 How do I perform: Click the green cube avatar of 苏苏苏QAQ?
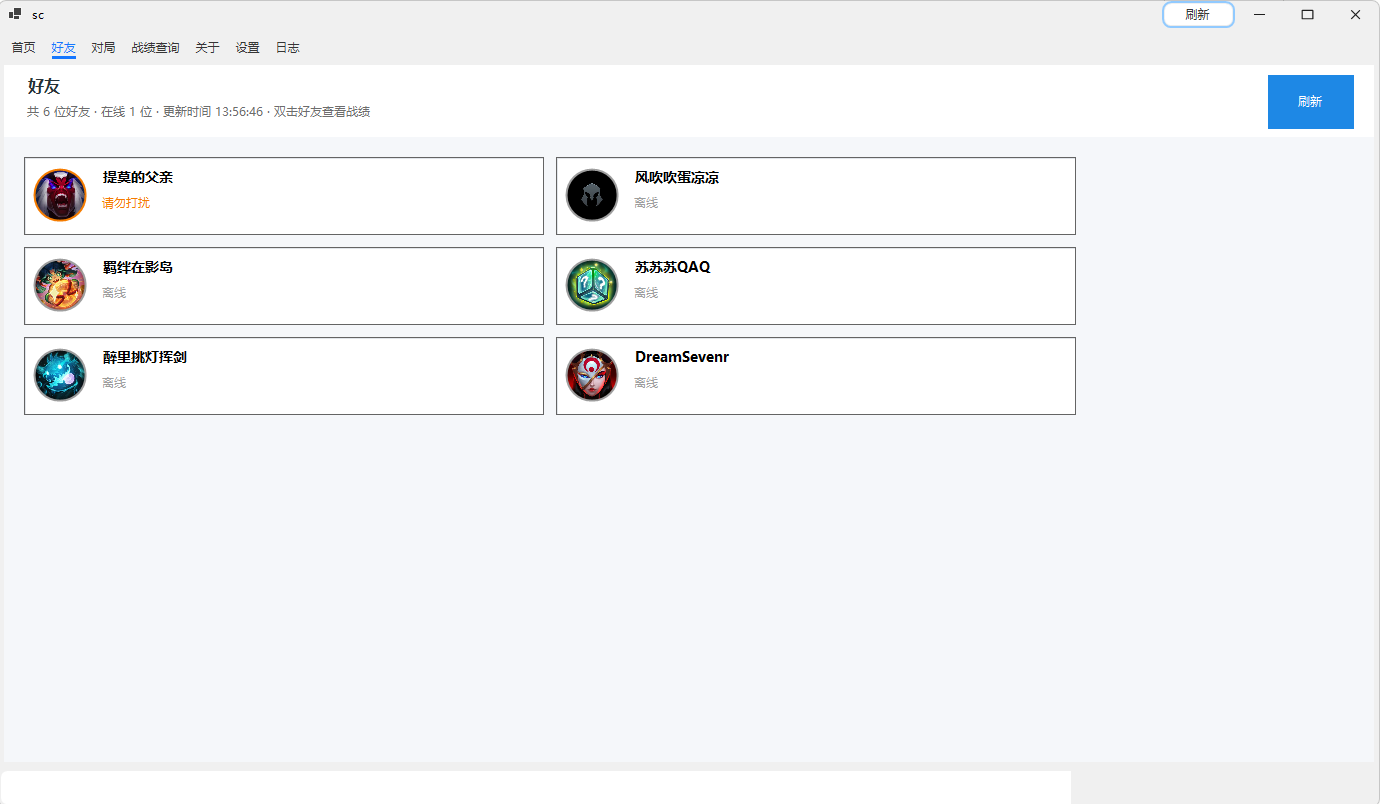pyautogui.click(x=592, y=285)
